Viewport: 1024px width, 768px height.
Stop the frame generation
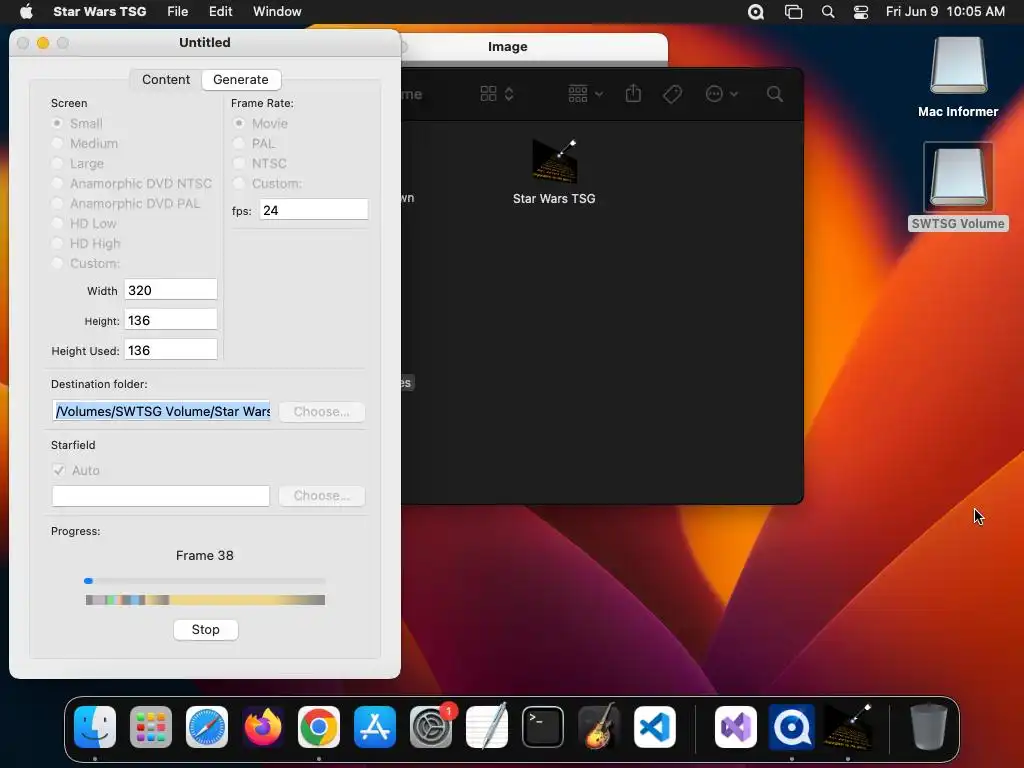206,630
